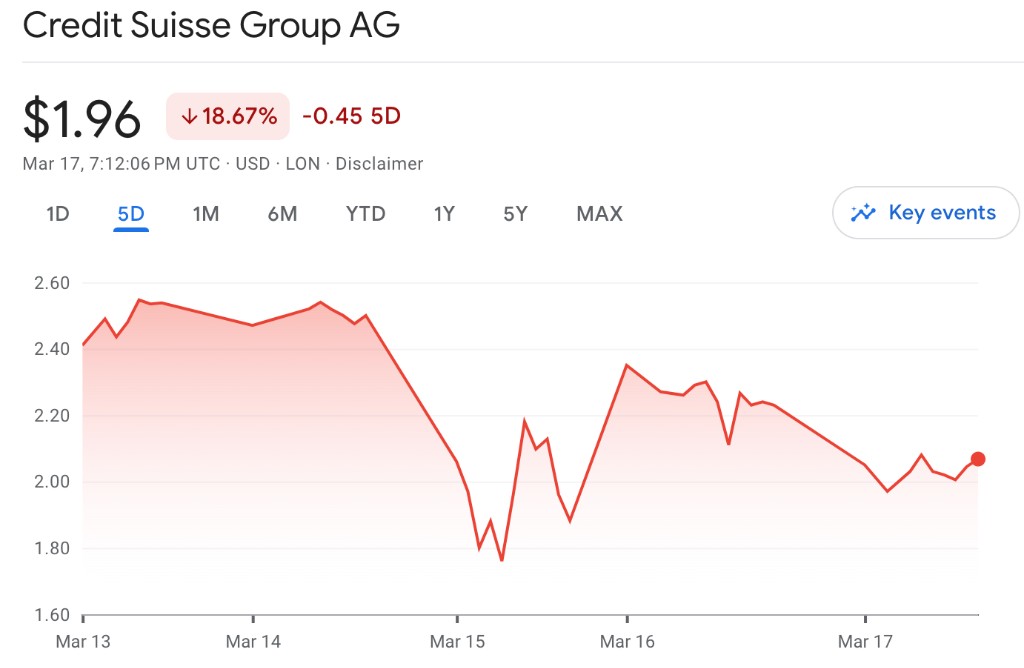
Task: Click the red endpoint dot on the chart
Action: [978, 459]
